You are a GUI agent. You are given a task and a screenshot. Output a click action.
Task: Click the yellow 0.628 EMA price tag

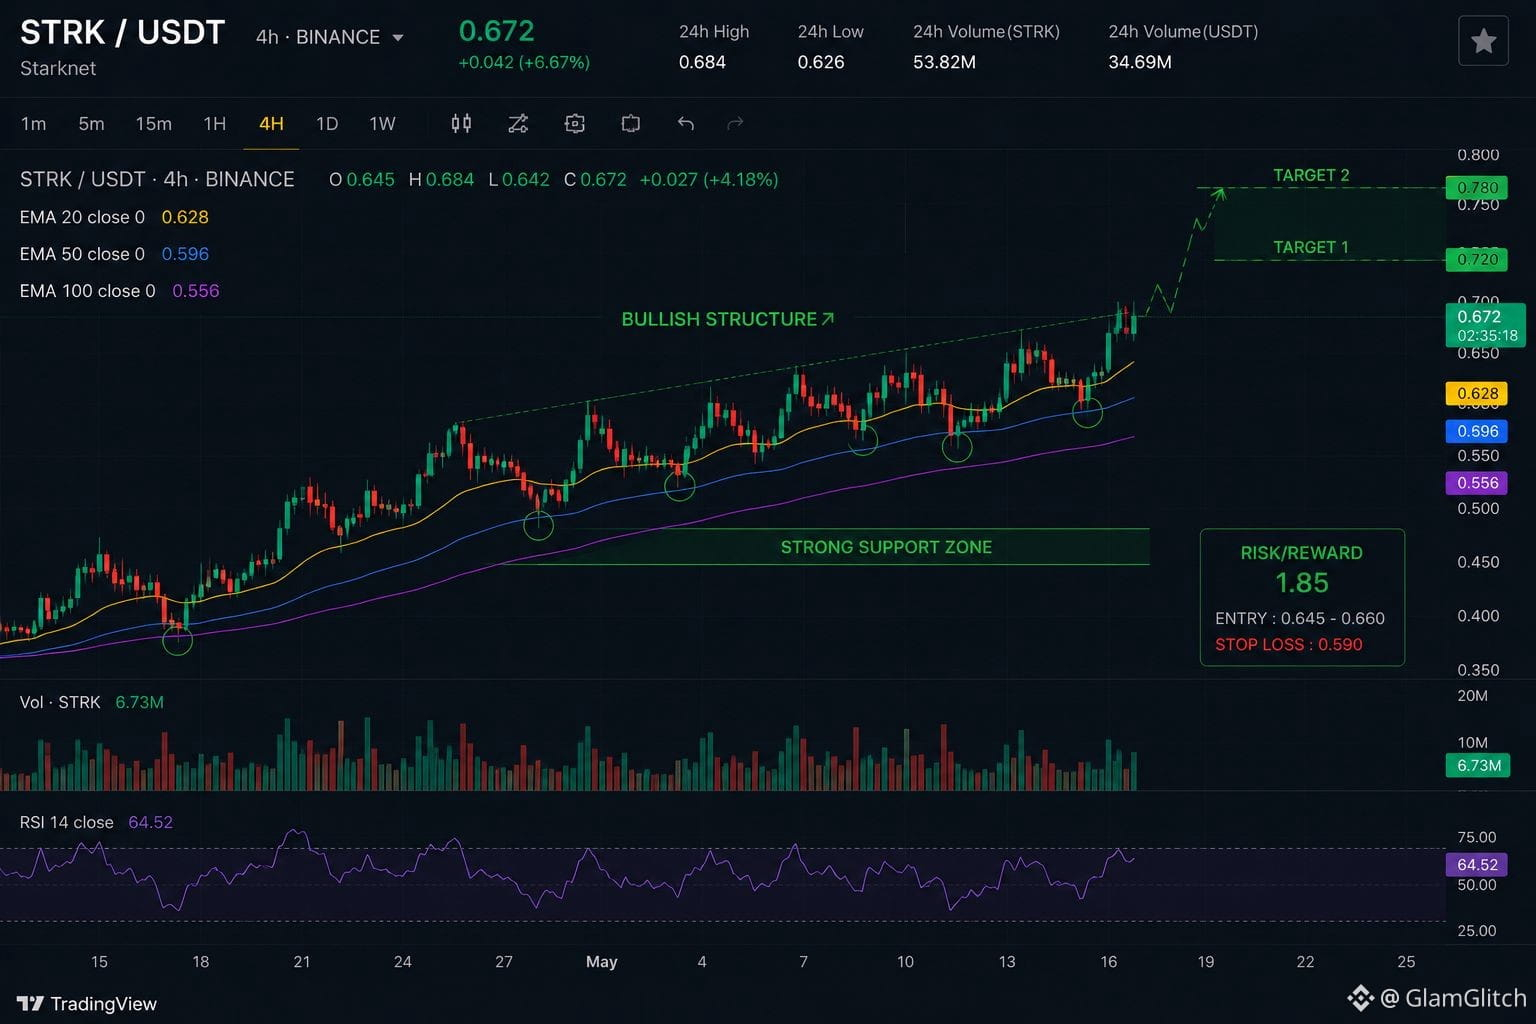(x=1477, y=393)
